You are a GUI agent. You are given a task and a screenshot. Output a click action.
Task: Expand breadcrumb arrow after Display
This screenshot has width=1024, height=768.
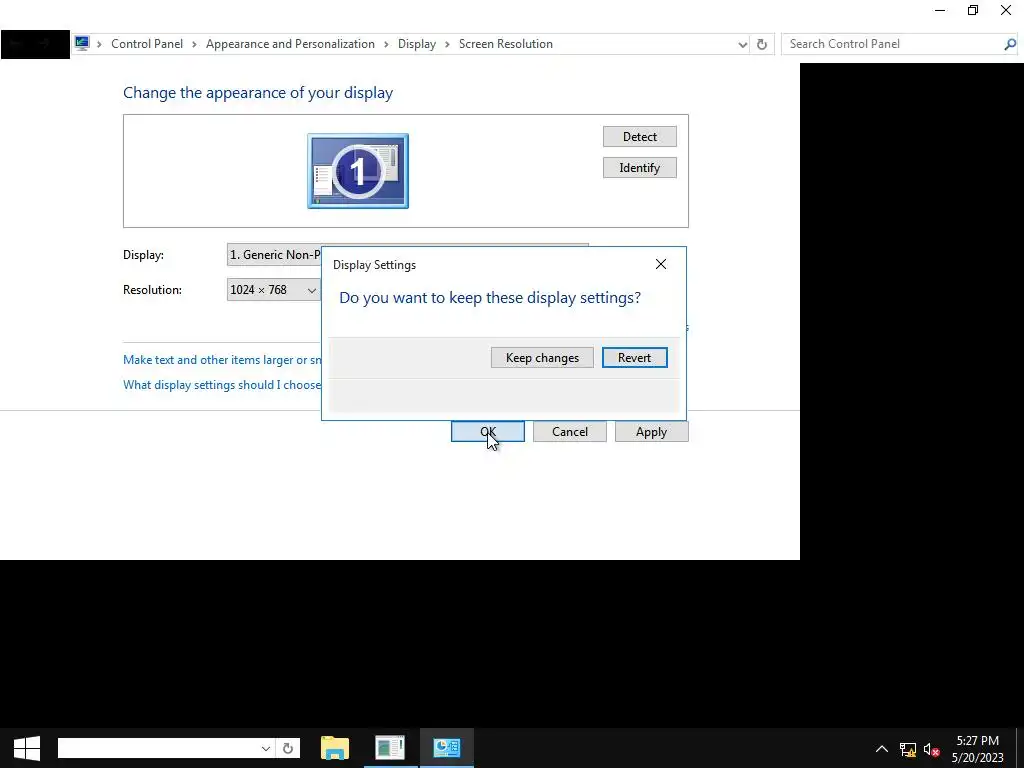[447, 44]
